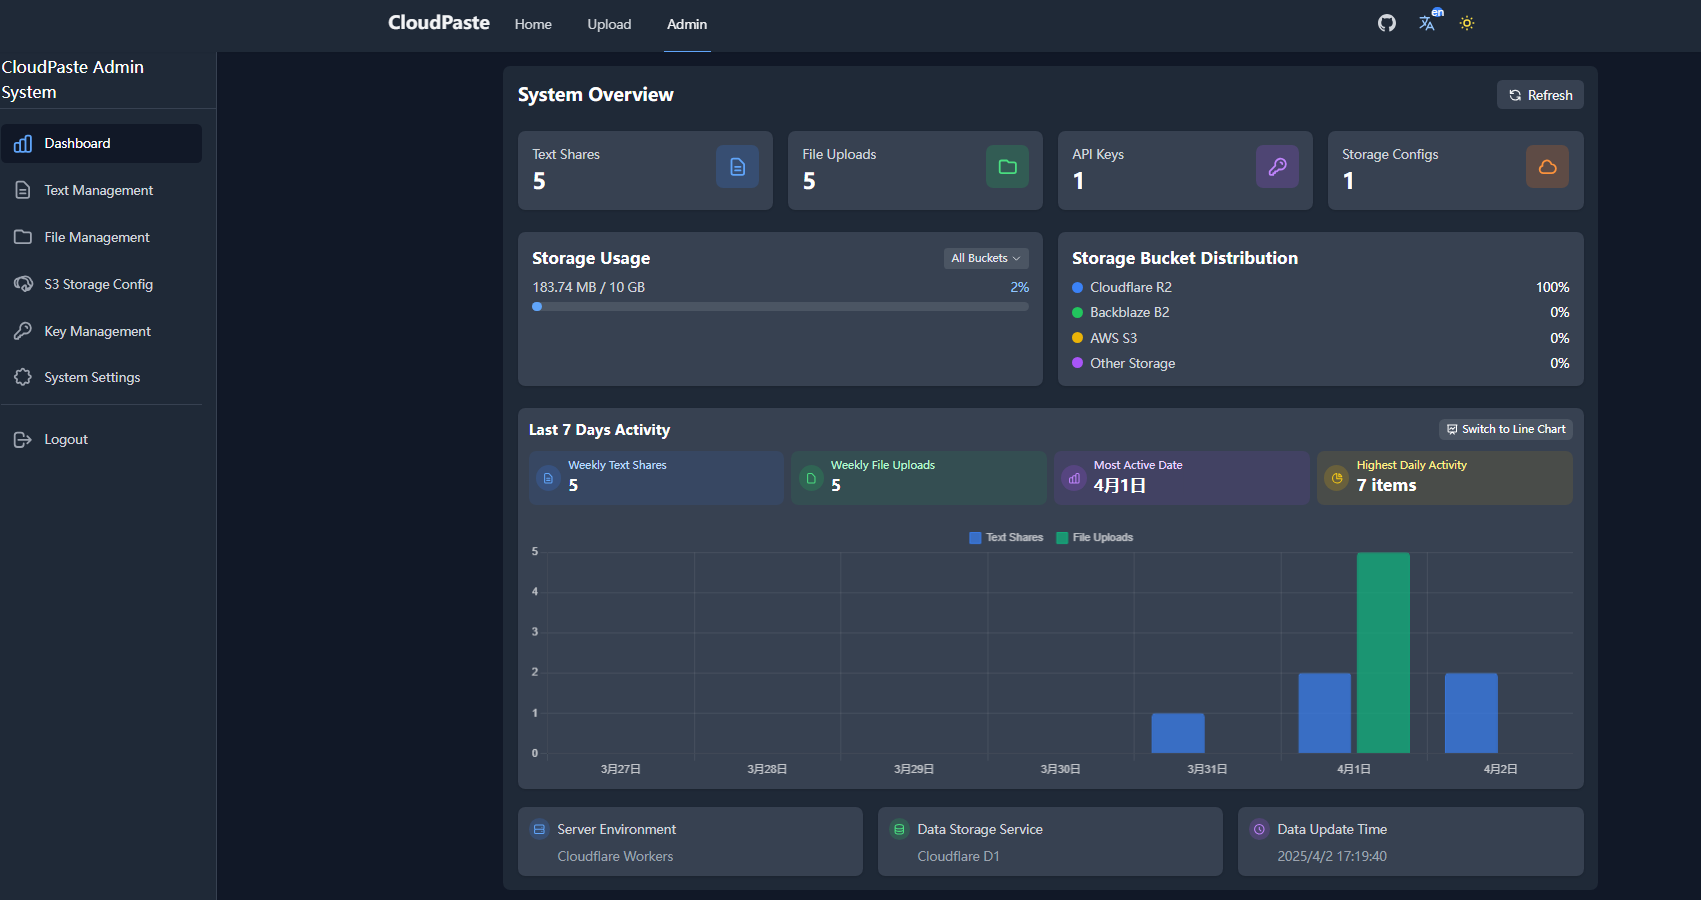Click the File Uploads folder icon

click(1007, 167)
